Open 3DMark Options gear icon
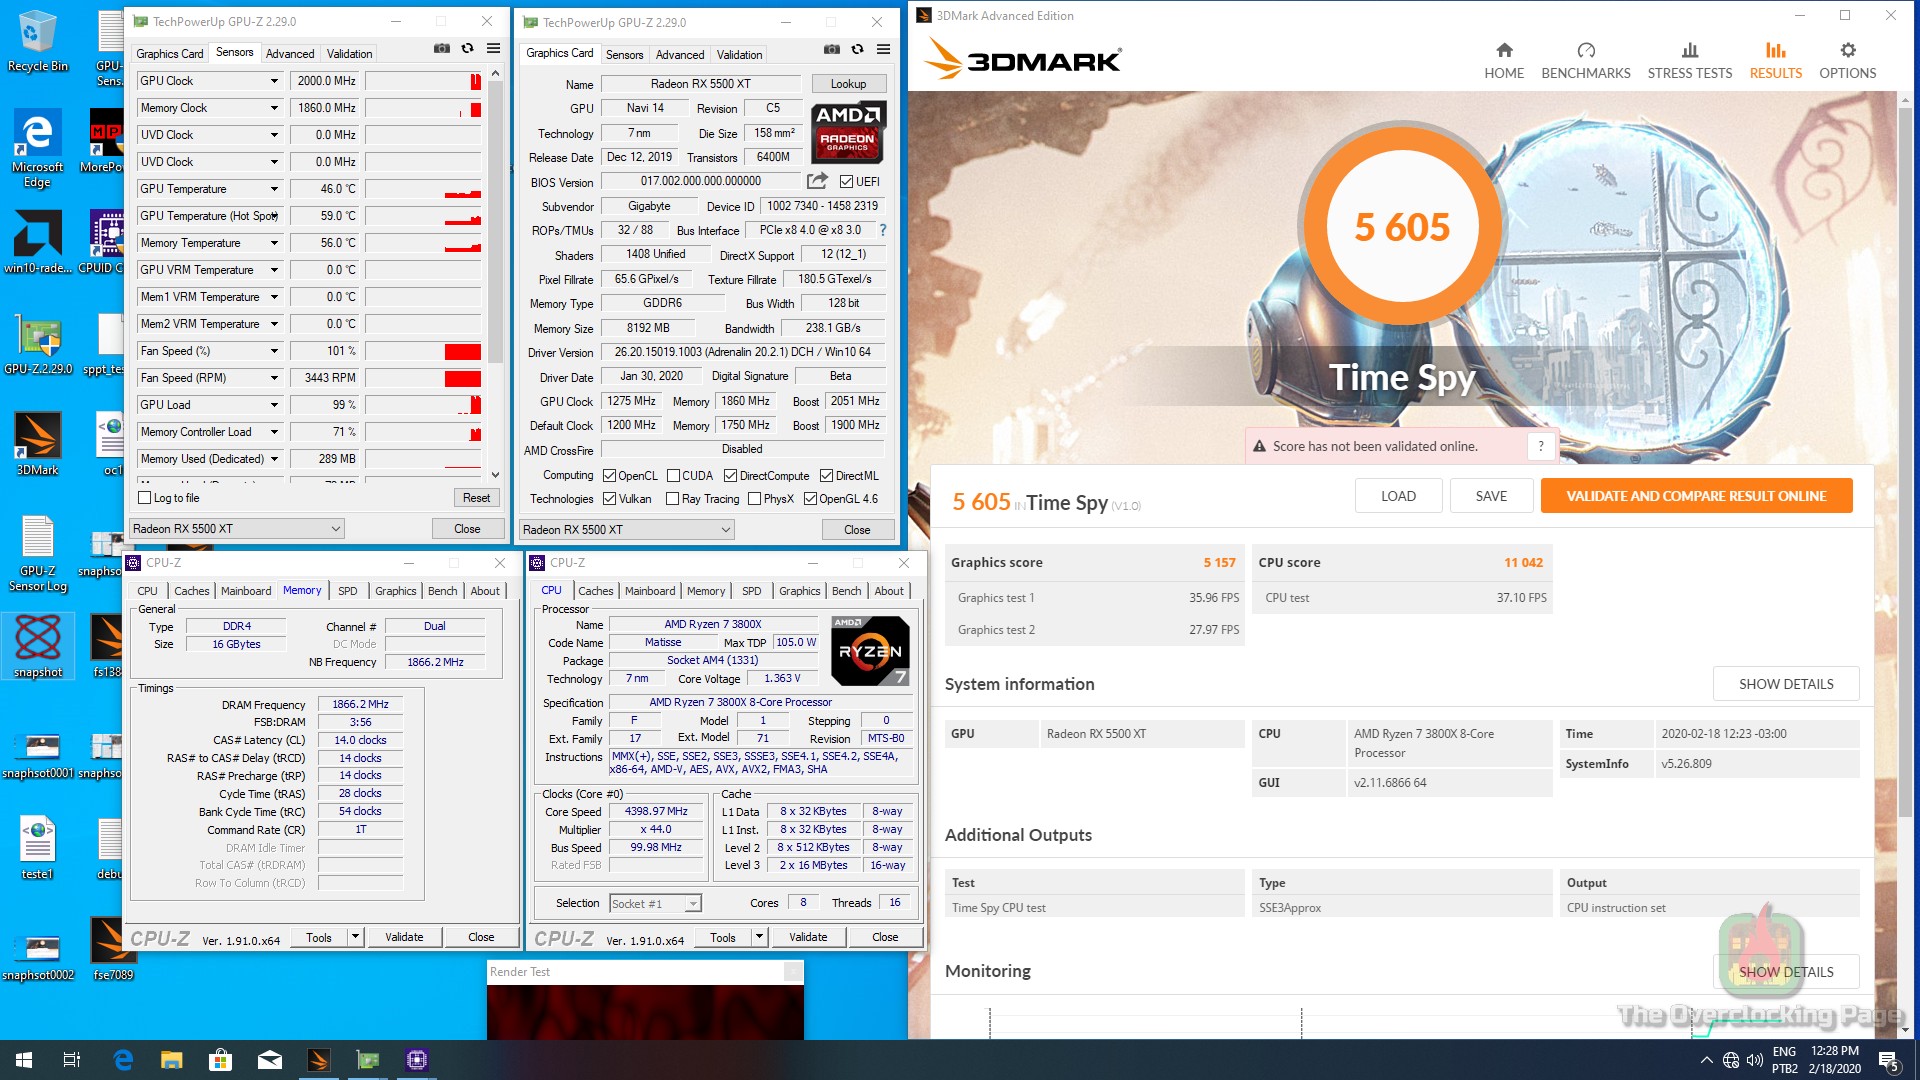 [1847, 51]
